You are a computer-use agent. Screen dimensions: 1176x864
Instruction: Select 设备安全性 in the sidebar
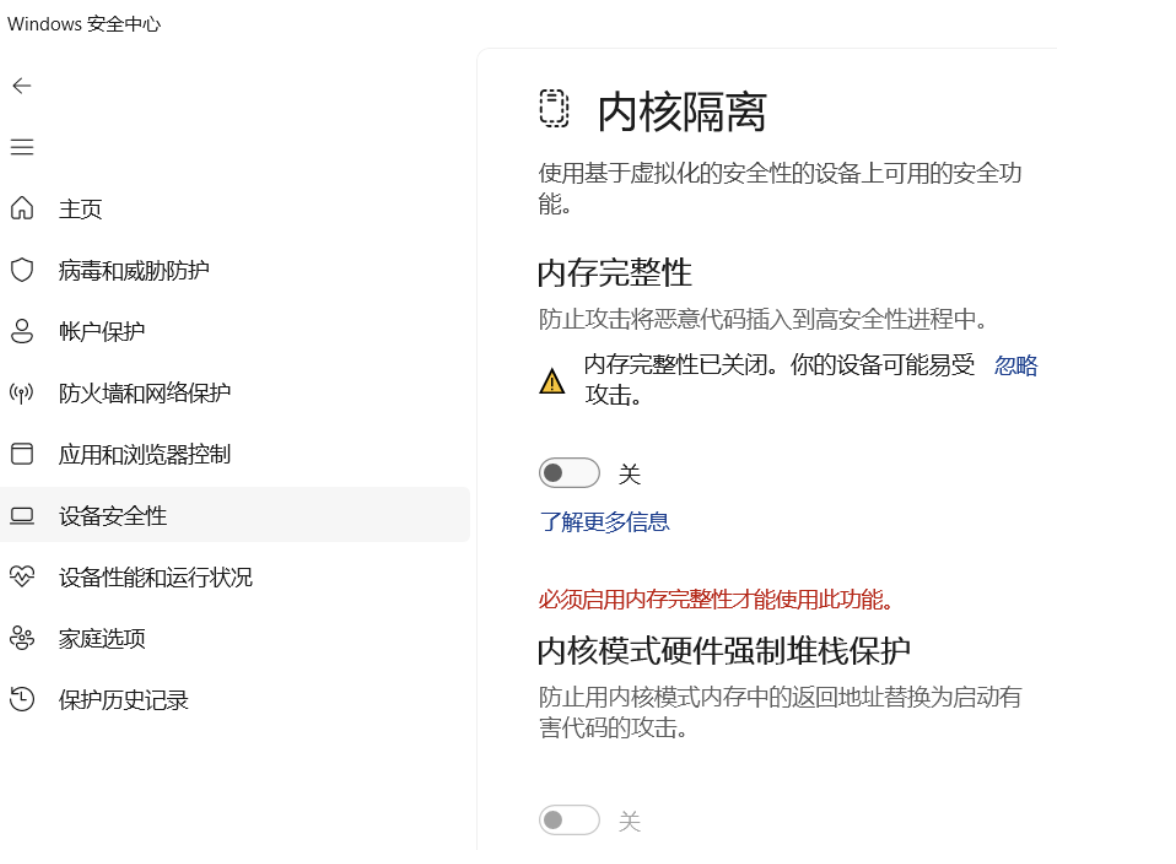pos(235,515)
